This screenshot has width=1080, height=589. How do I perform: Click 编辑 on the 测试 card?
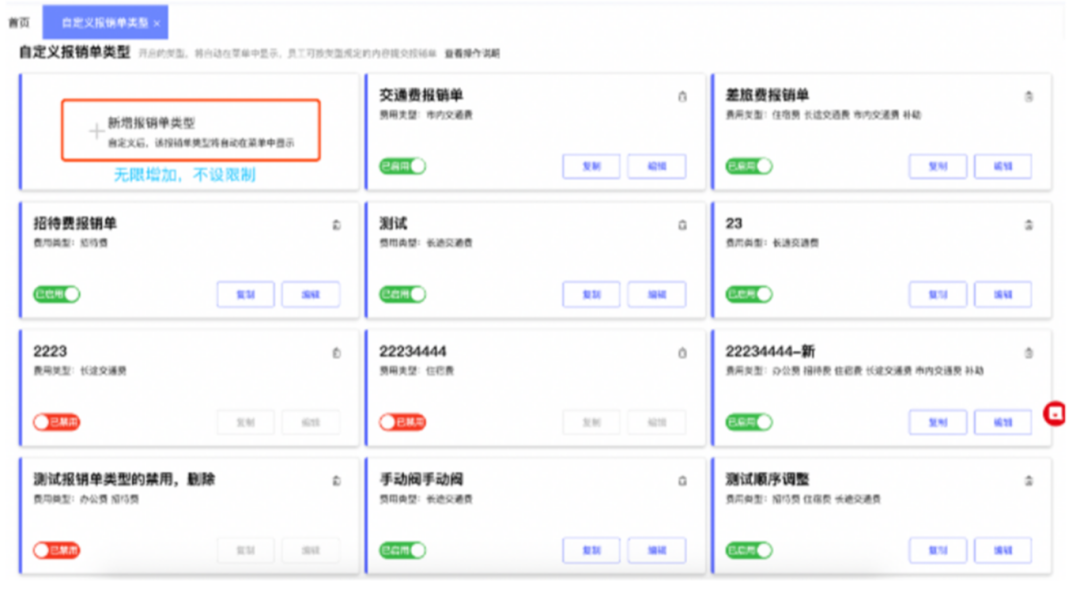657,294
